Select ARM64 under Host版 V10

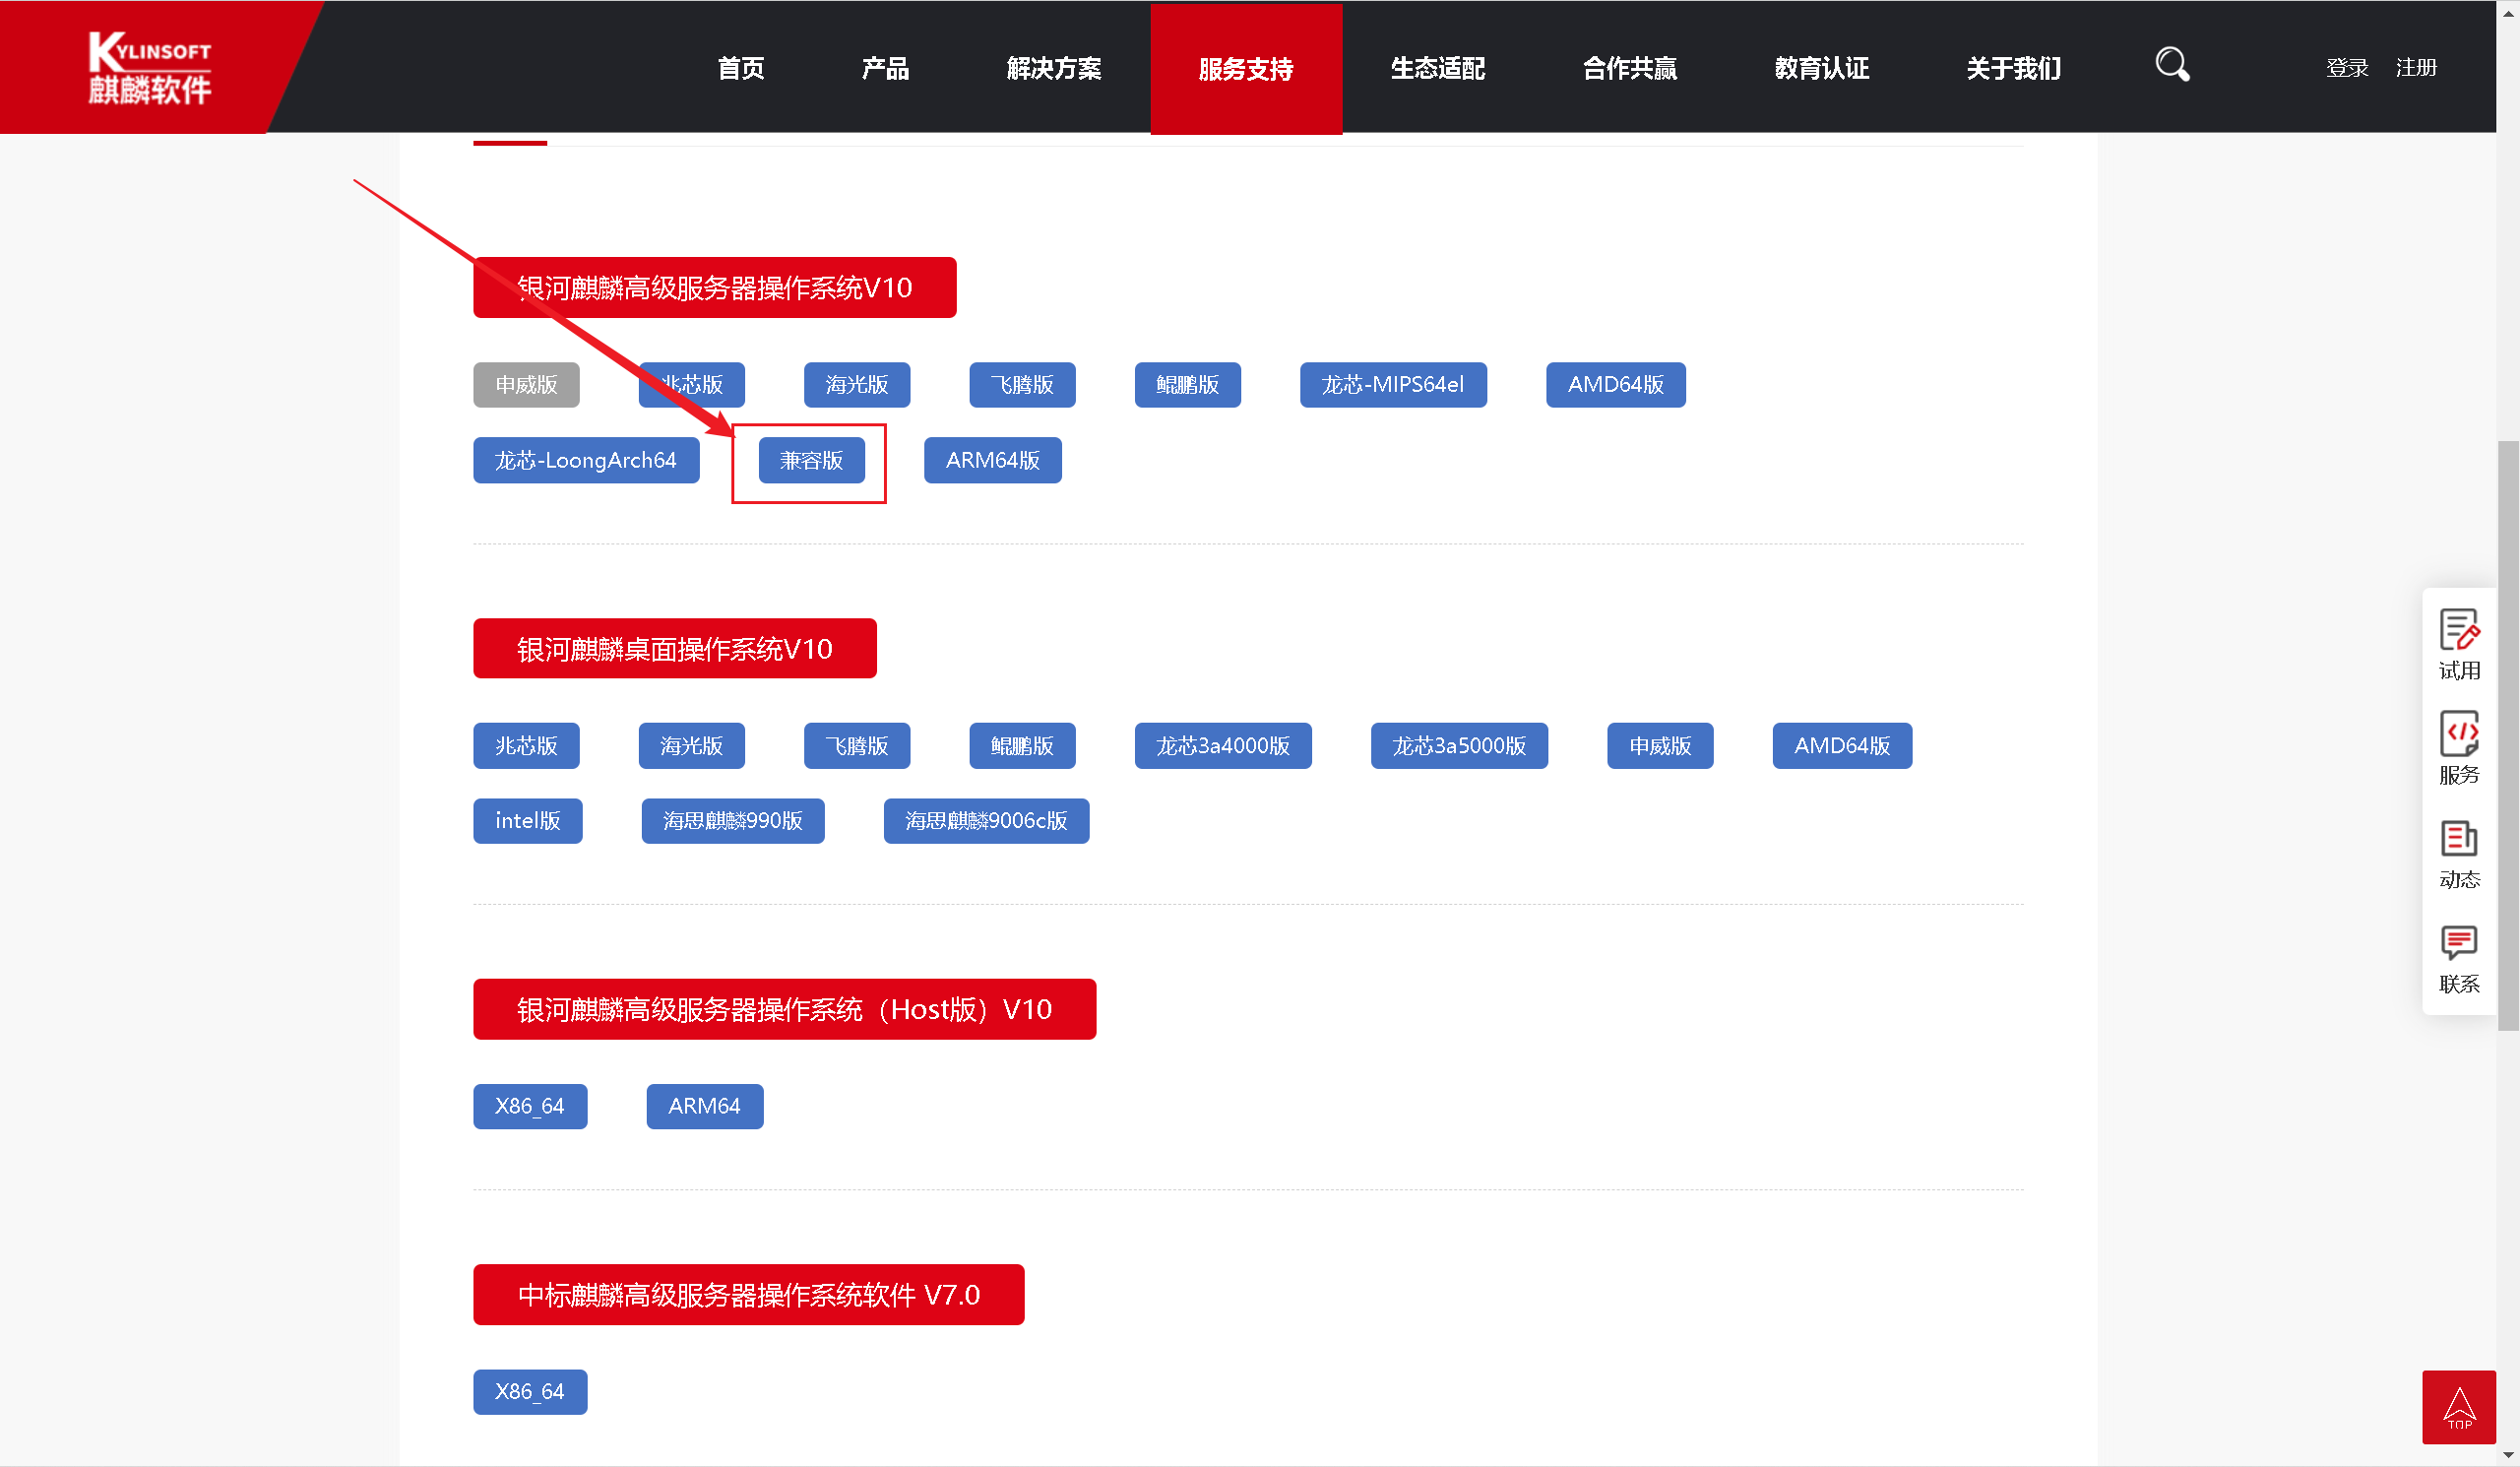pyautogui.click(x=705, y=1107)
